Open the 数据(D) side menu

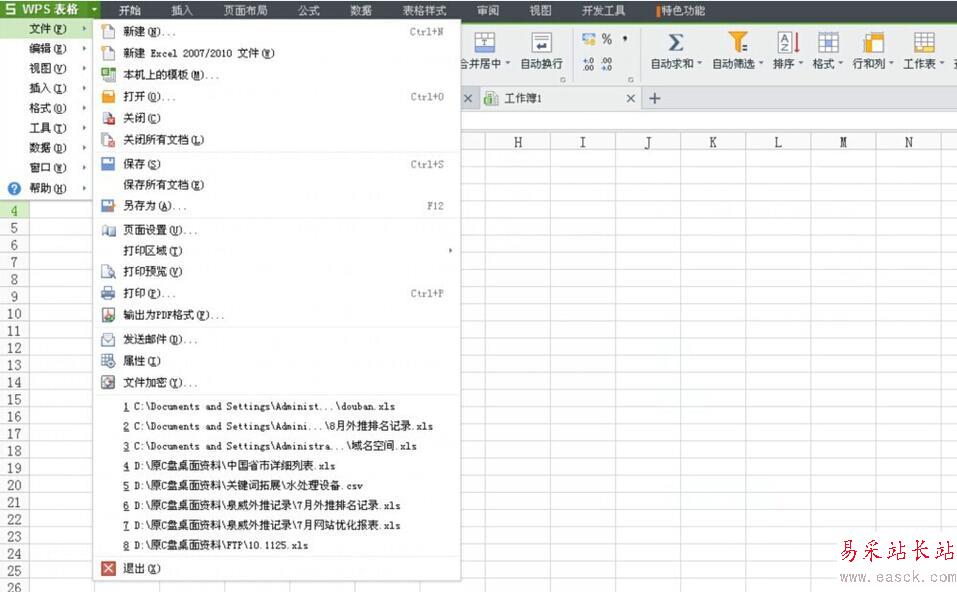pyautogui.click(x=46, y=148)
